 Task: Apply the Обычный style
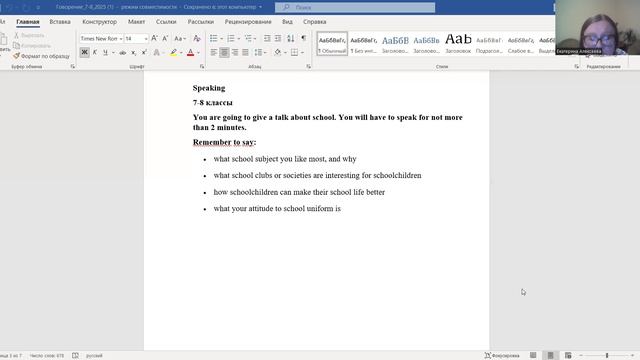tap(332, 44)
